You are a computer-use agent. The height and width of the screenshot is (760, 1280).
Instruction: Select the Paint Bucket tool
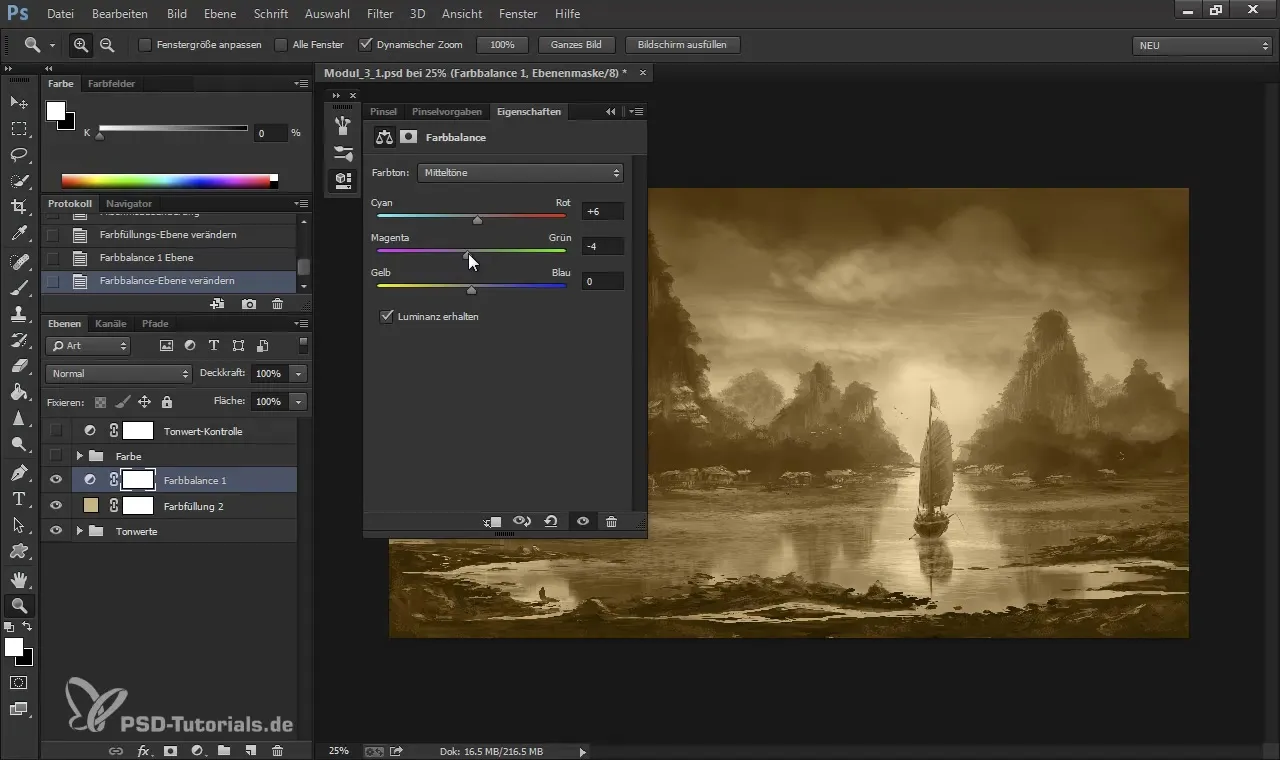pyautogui.click(x=19, y=392)
